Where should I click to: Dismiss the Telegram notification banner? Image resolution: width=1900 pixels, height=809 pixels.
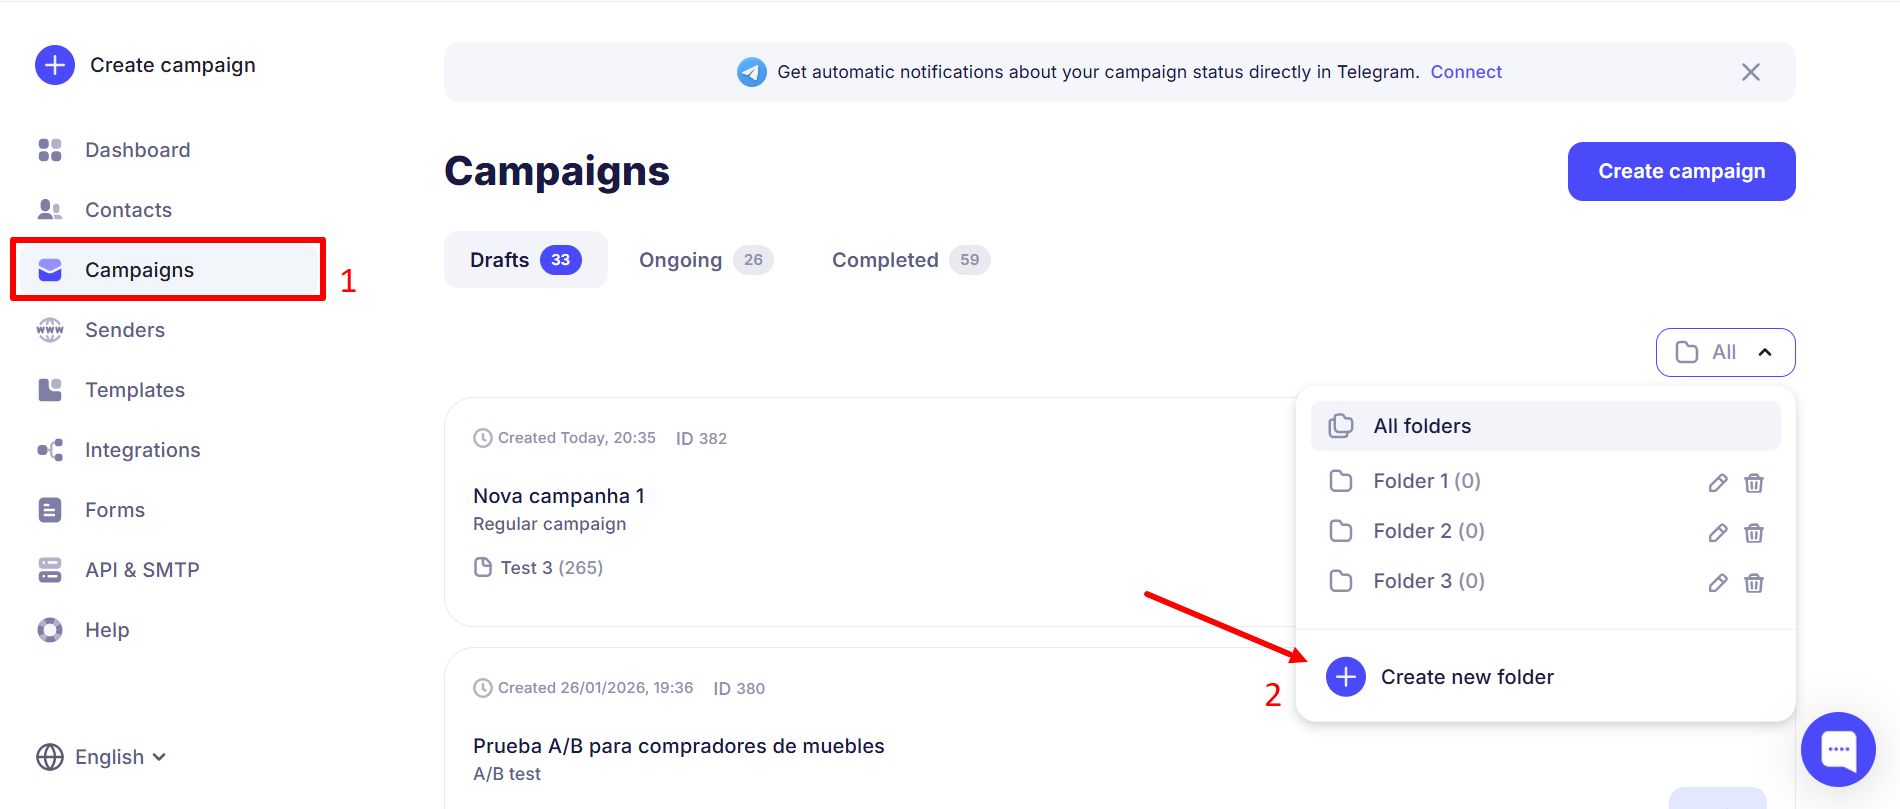[x=1750, y=72]
